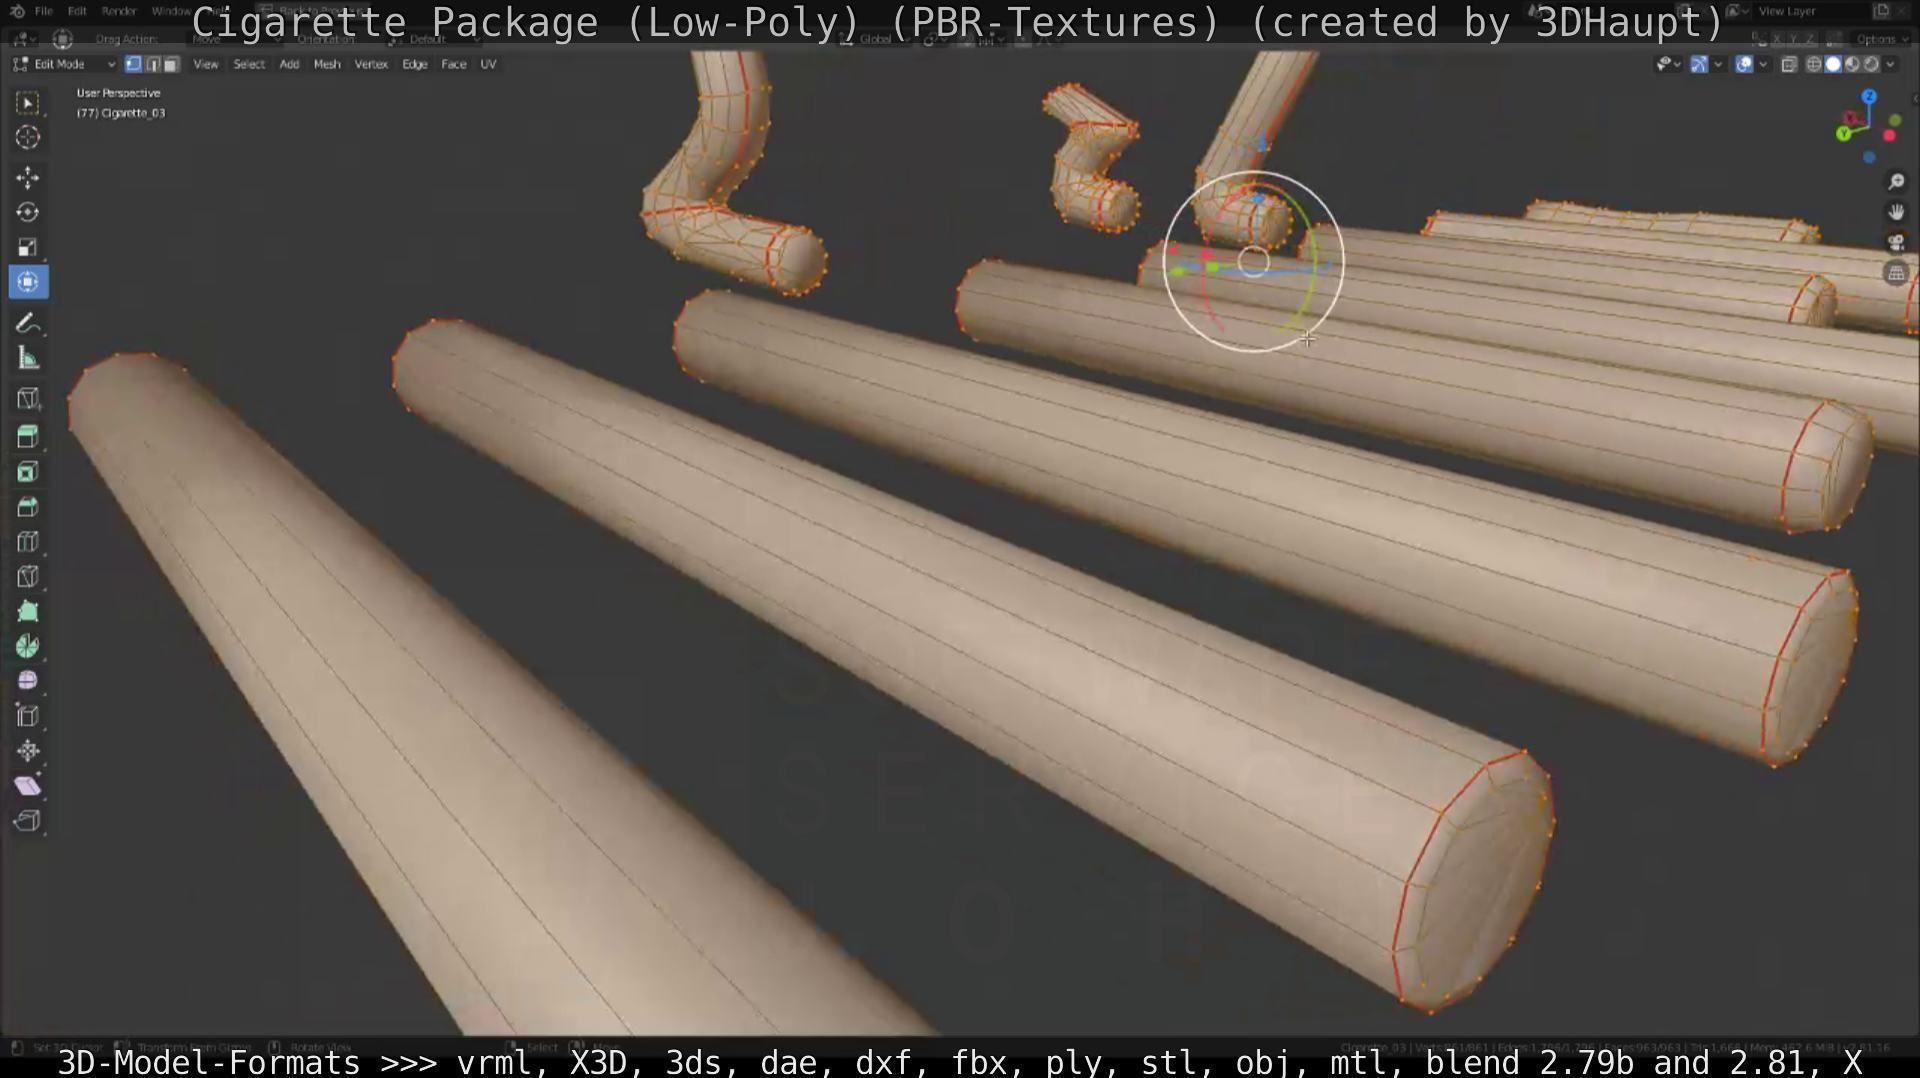Switch to rendered viewport shading

(x=1871, y=64)
